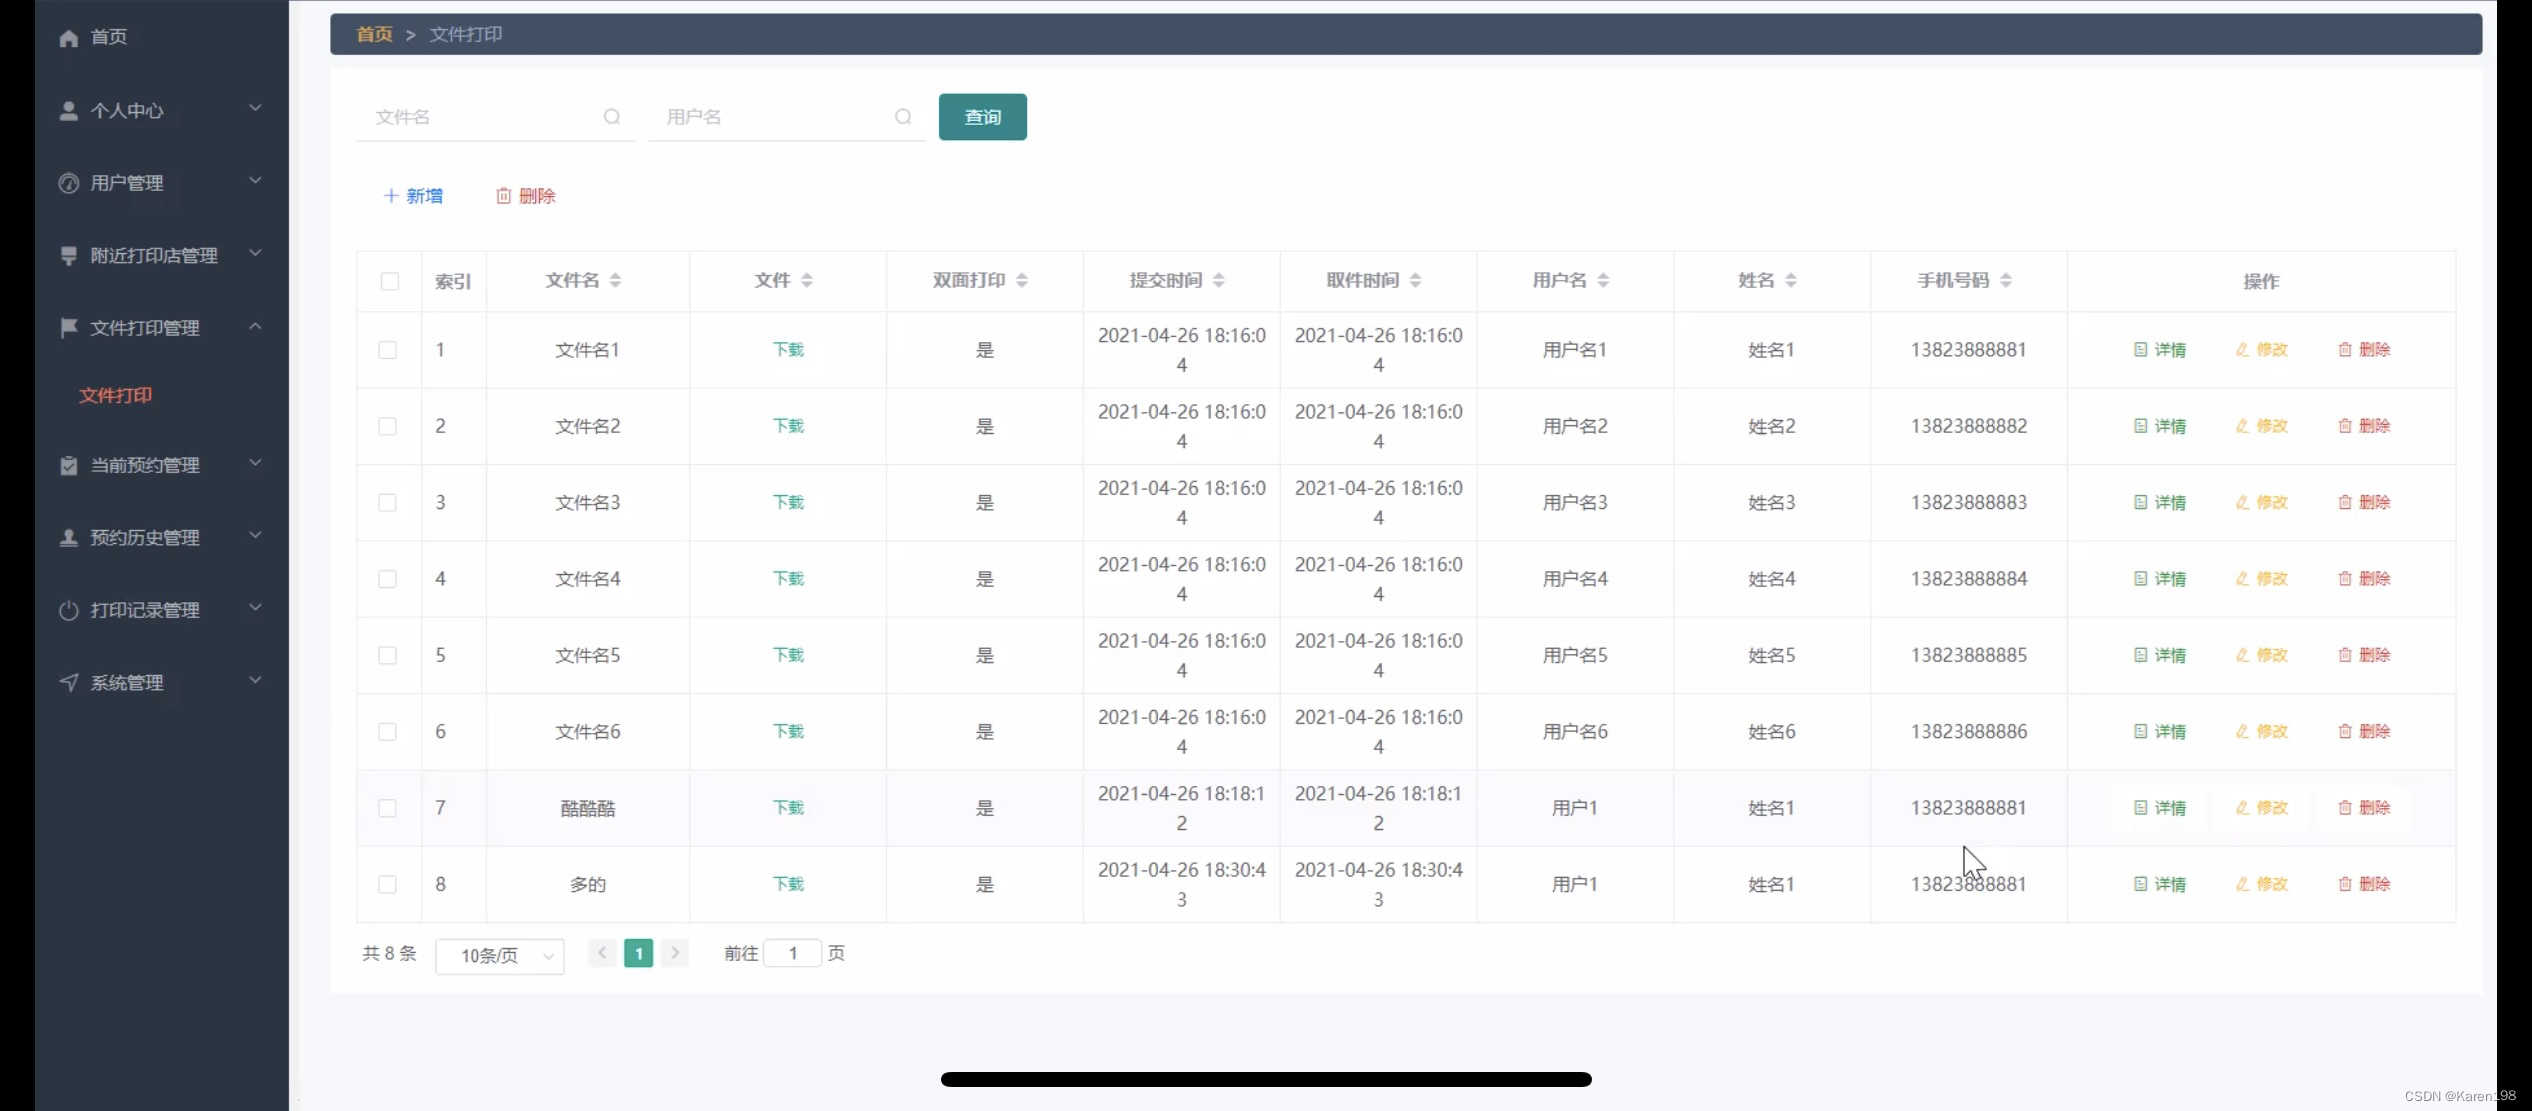Sort by 取件时间 column arrows
Image resolution: width=2532 pixels, height=1111 pixels.
pos(1415,281)
